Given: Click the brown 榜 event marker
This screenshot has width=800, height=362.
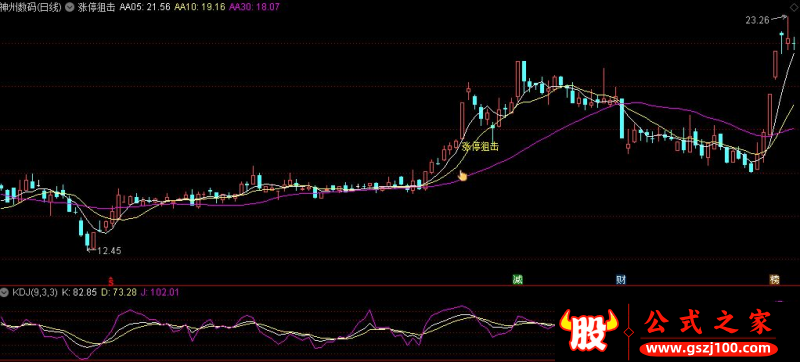Looking at the screenshot, I should pos(775,279).
